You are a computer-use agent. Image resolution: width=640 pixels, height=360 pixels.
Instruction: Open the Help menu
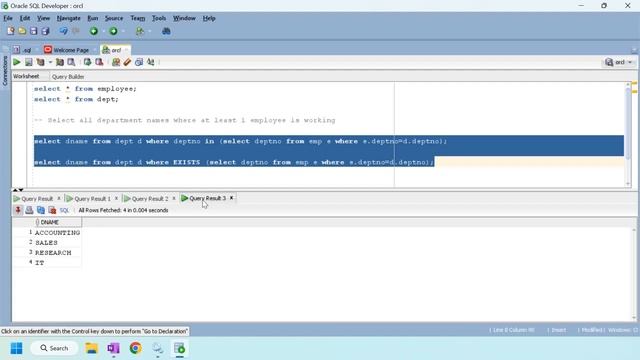tap(209, 18)
